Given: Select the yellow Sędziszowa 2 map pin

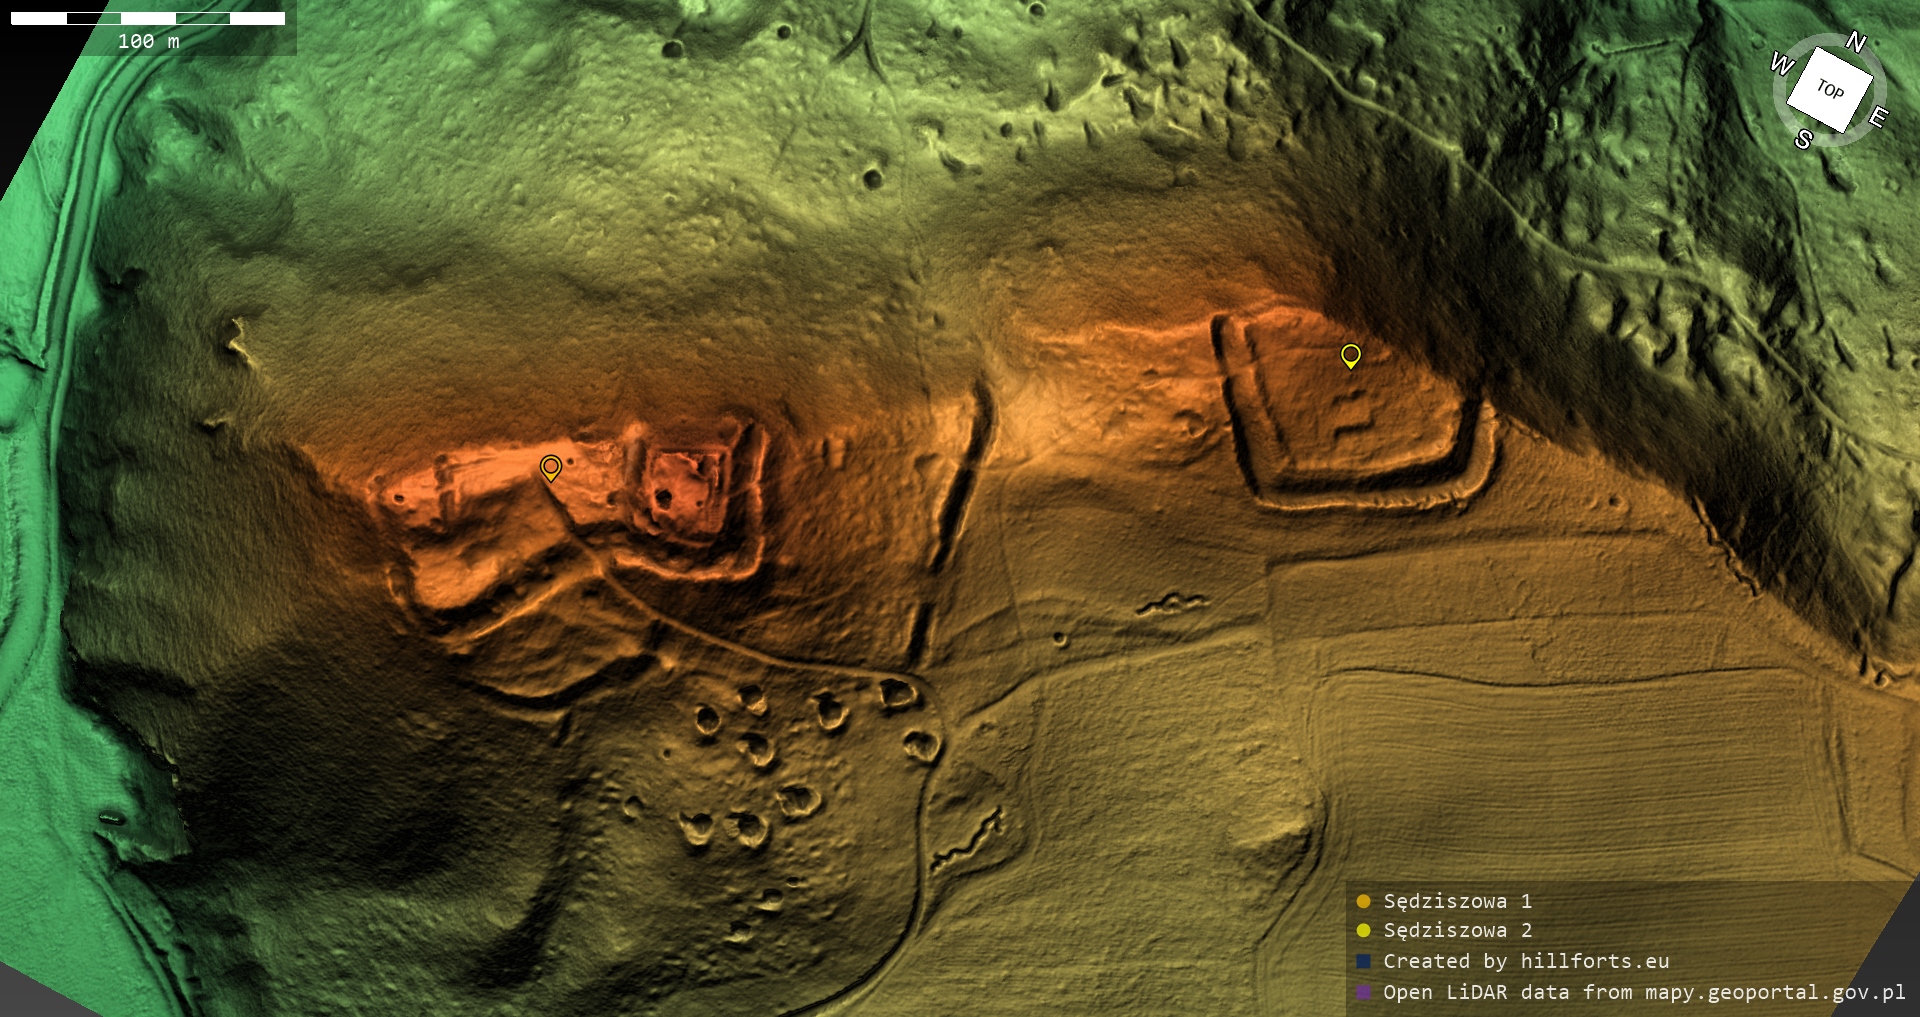Looking at the screenshot, I should tap(1350, 355).
